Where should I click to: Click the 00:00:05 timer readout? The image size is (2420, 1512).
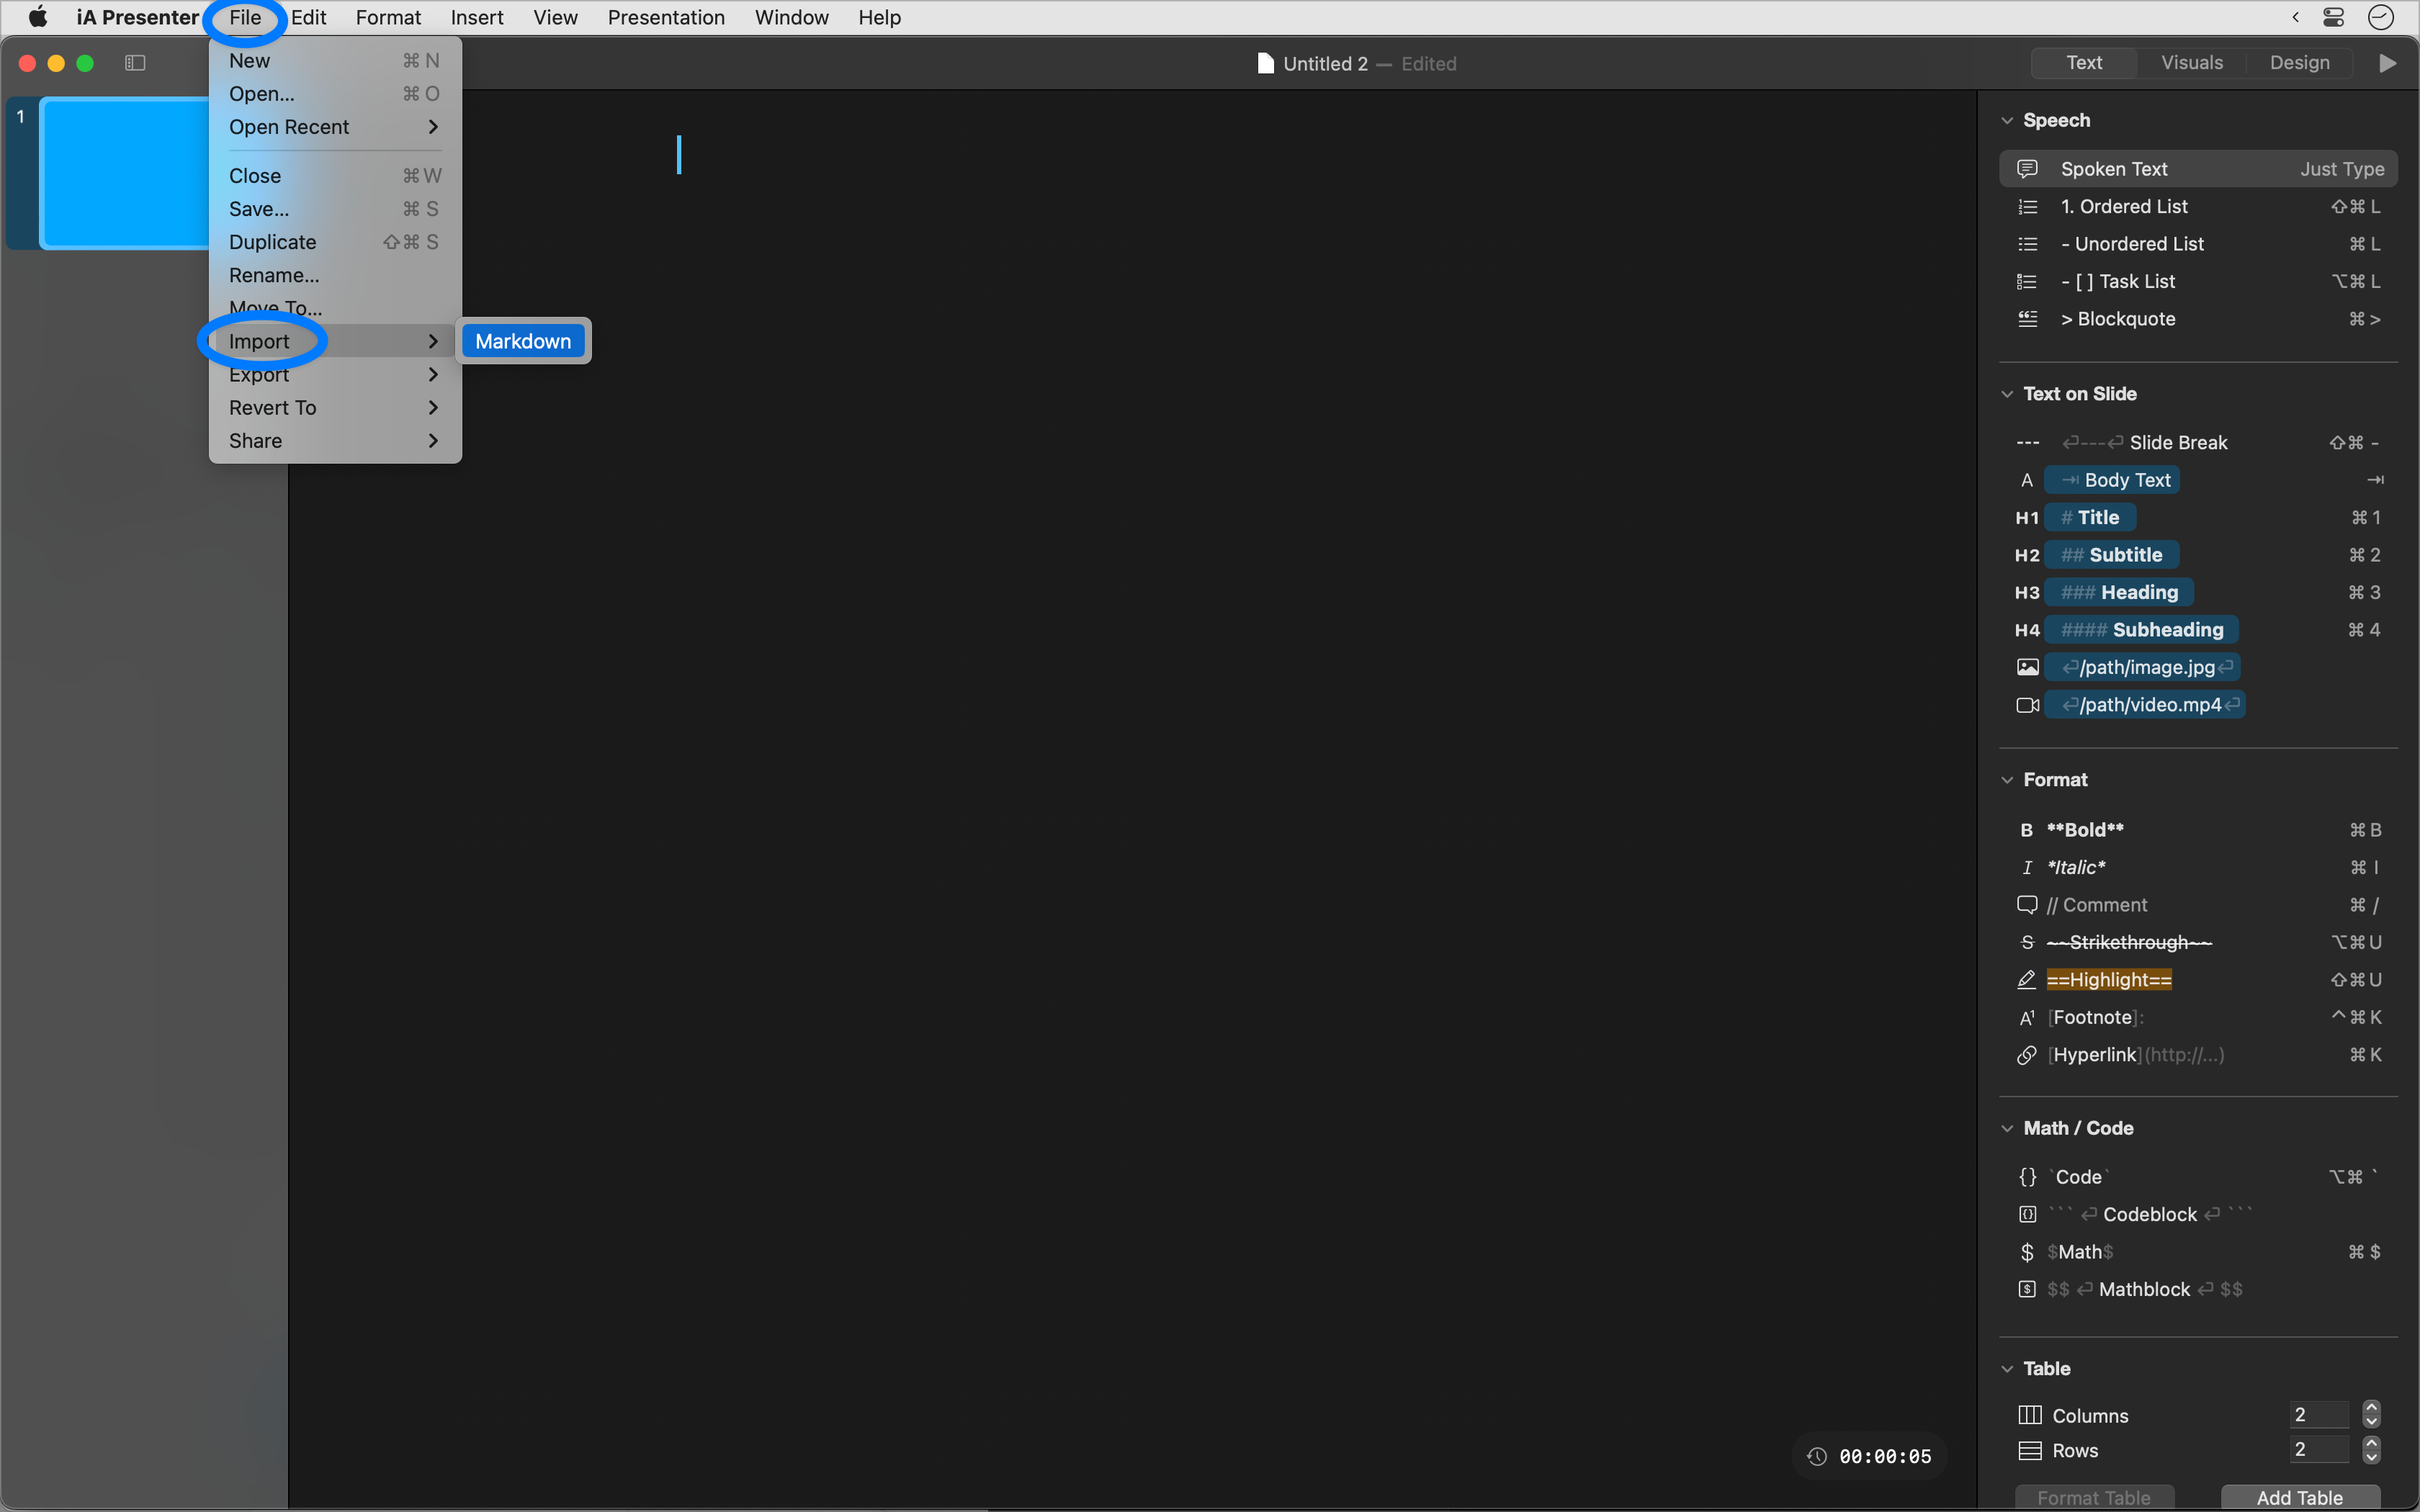pos(1885,1457)
